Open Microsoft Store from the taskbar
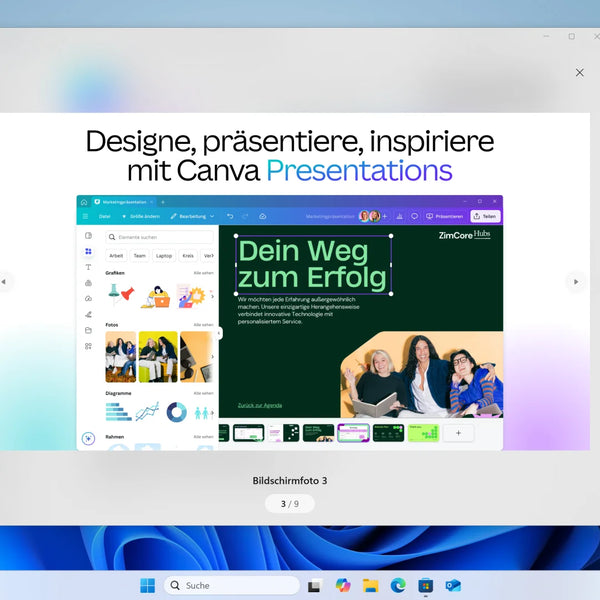This screenshot has height=600, width=600. tap(426, 585)
